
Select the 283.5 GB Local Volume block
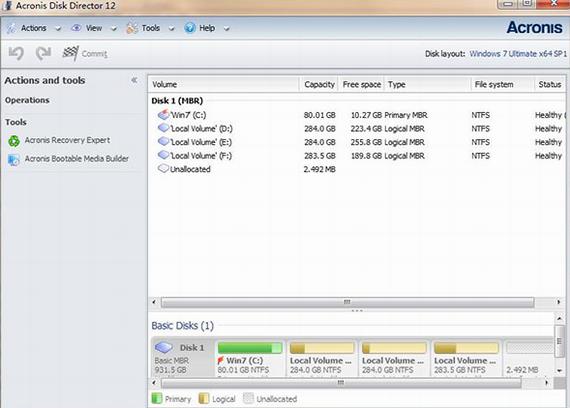point(466,358)
